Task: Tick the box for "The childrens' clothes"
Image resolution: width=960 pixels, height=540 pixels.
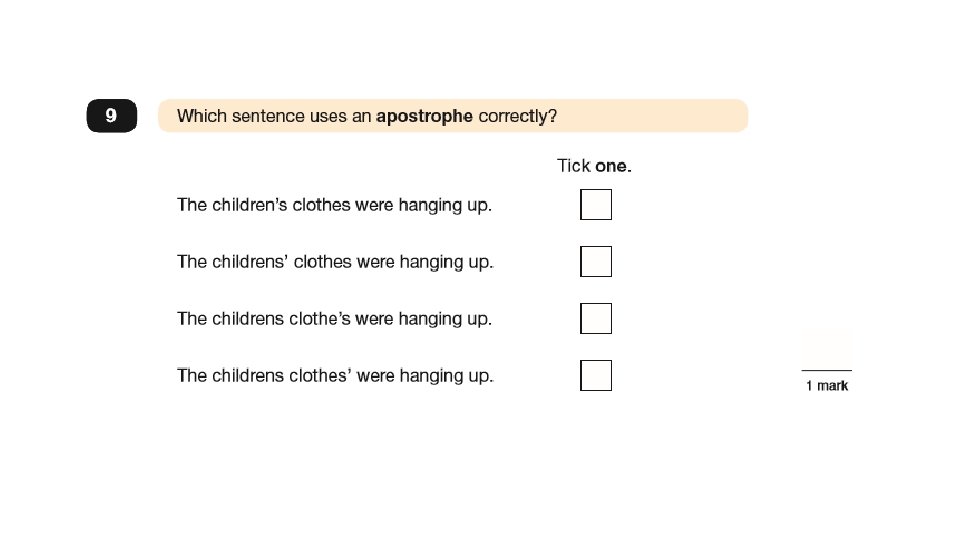Action: tap(596, 262)
